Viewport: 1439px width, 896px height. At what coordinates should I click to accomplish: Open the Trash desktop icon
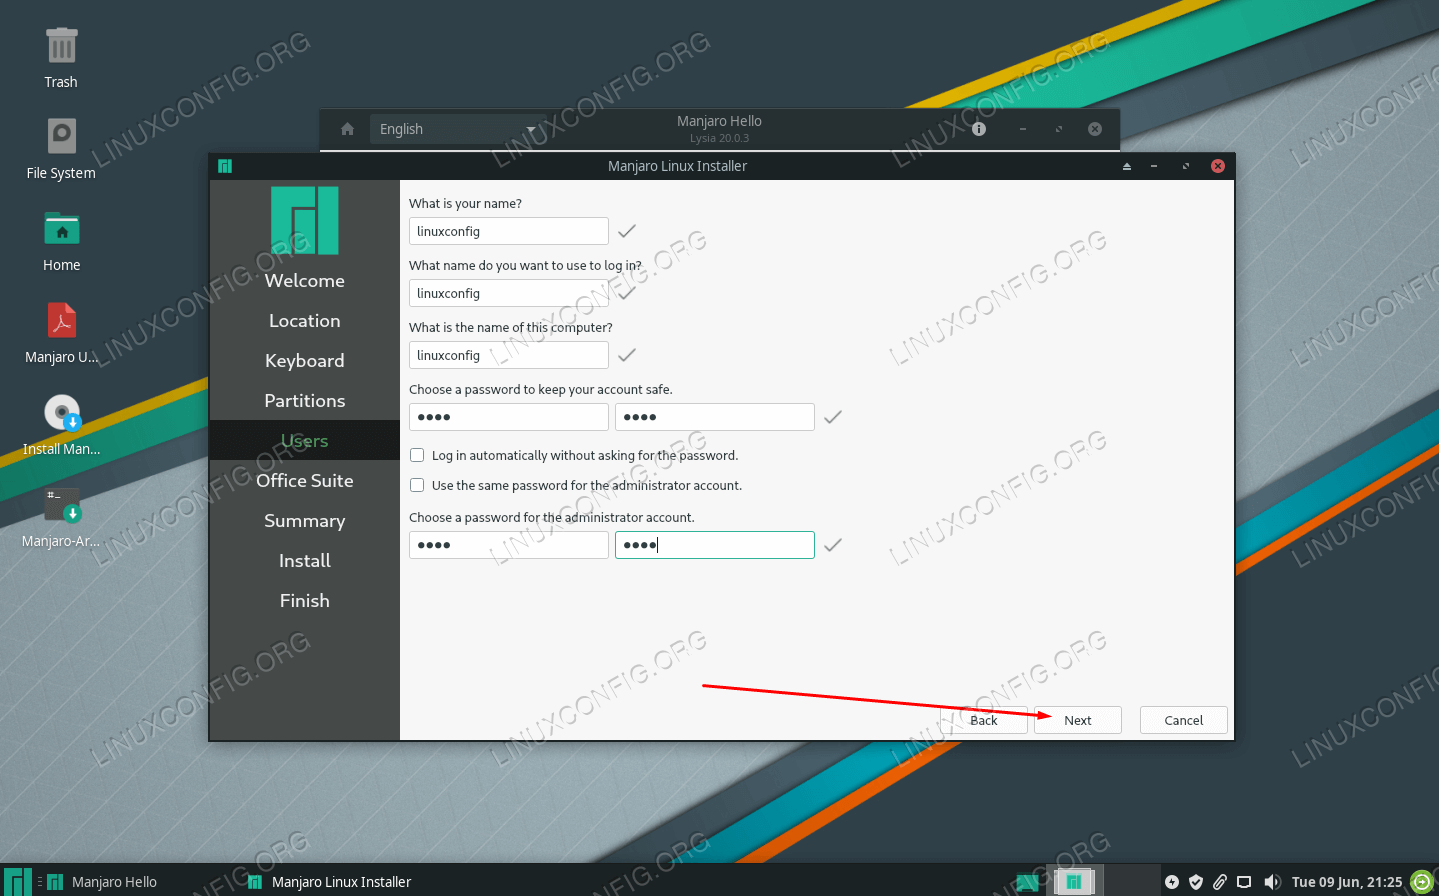click(61, 59)
